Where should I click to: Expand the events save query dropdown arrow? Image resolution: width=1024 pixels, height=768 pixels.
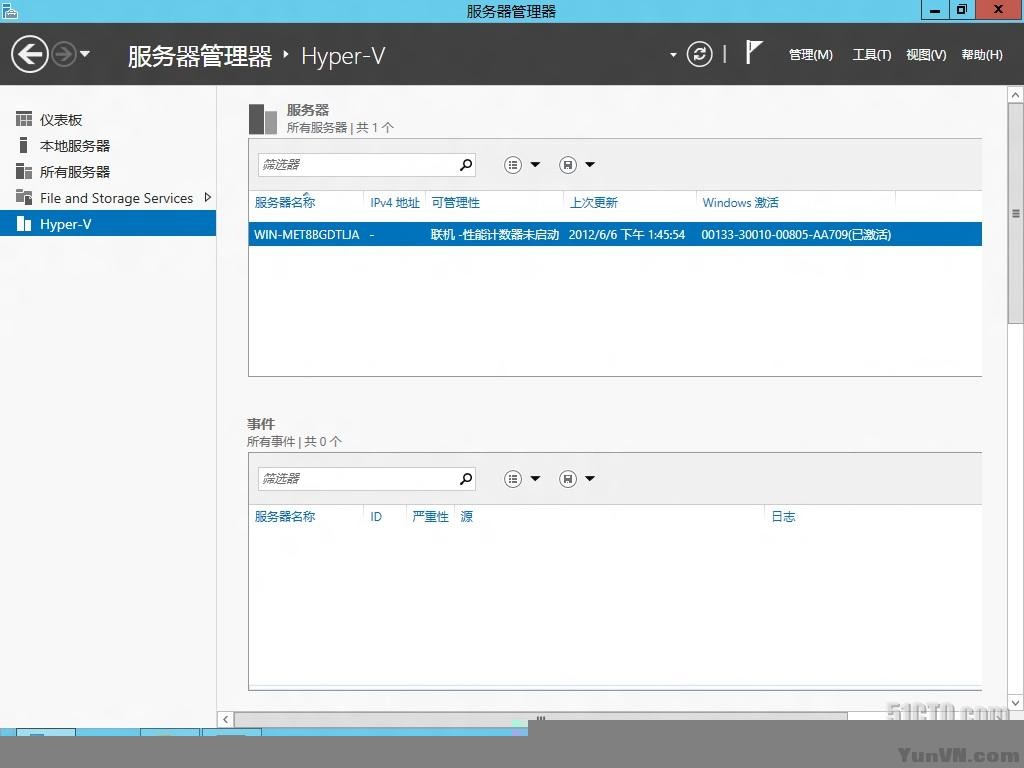click(x=590, y=479)
